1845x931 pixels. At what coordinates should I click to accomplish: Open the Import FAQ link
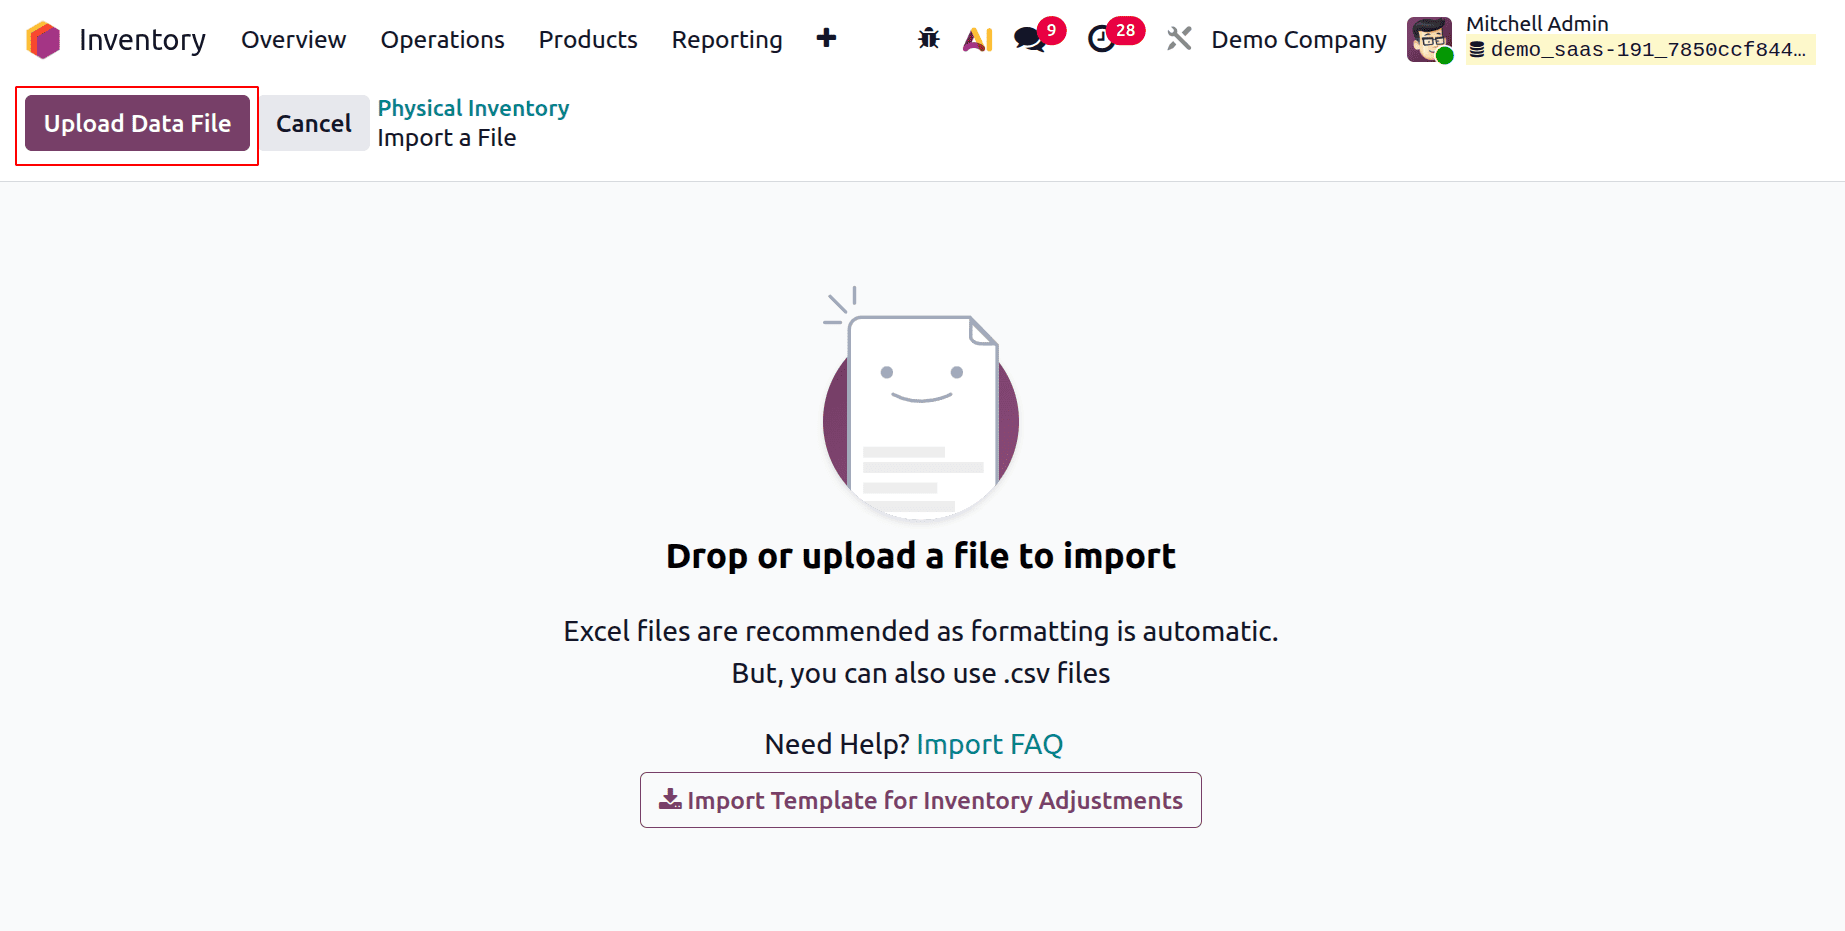988,744
